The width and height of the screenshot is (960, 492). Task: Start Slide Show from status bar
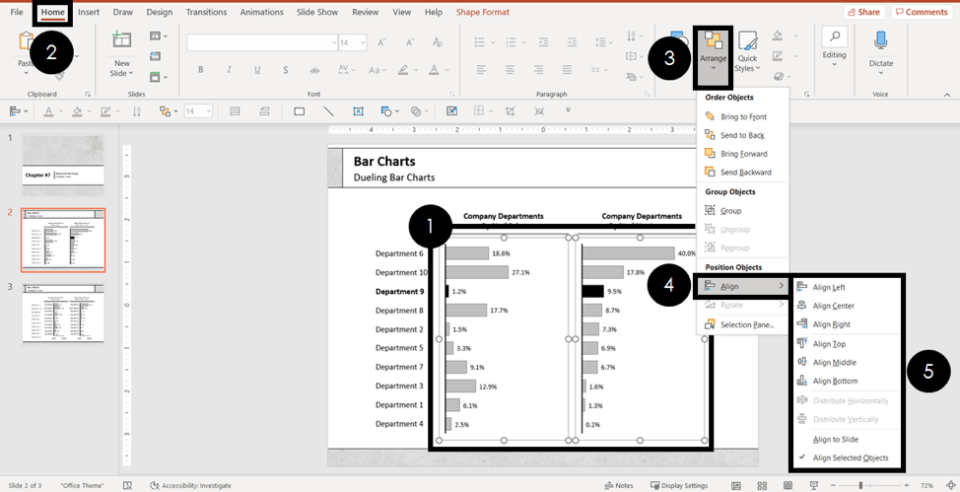[x=814, y=485]
